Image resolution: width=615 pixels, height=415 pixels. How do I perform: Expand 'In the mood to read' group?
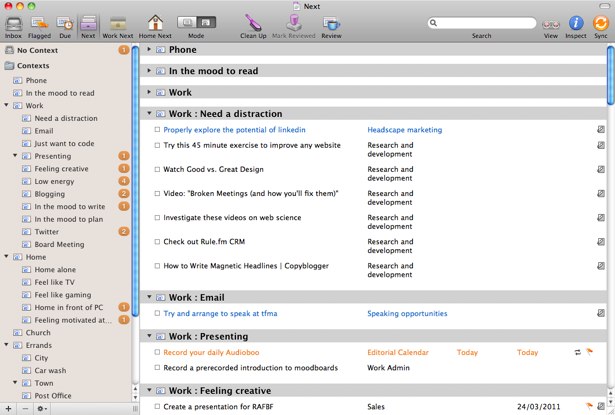pyautogui.click(x=149, y=71)
